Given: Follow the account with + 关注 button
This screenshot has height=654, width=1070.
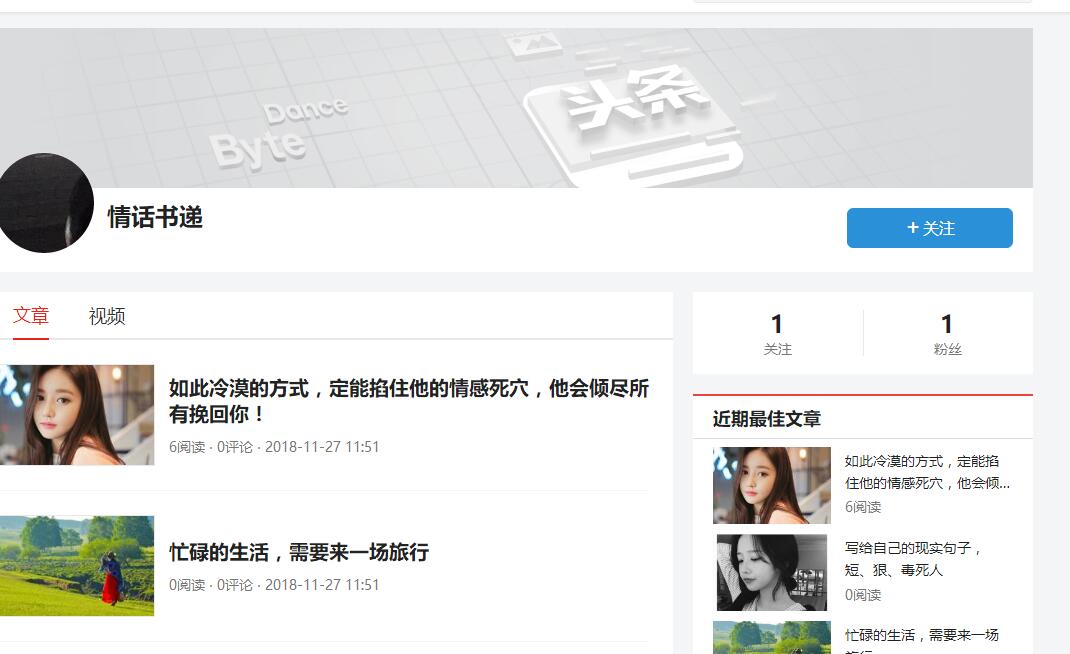Looking at the screenshot, I should (x=929, y=228).
